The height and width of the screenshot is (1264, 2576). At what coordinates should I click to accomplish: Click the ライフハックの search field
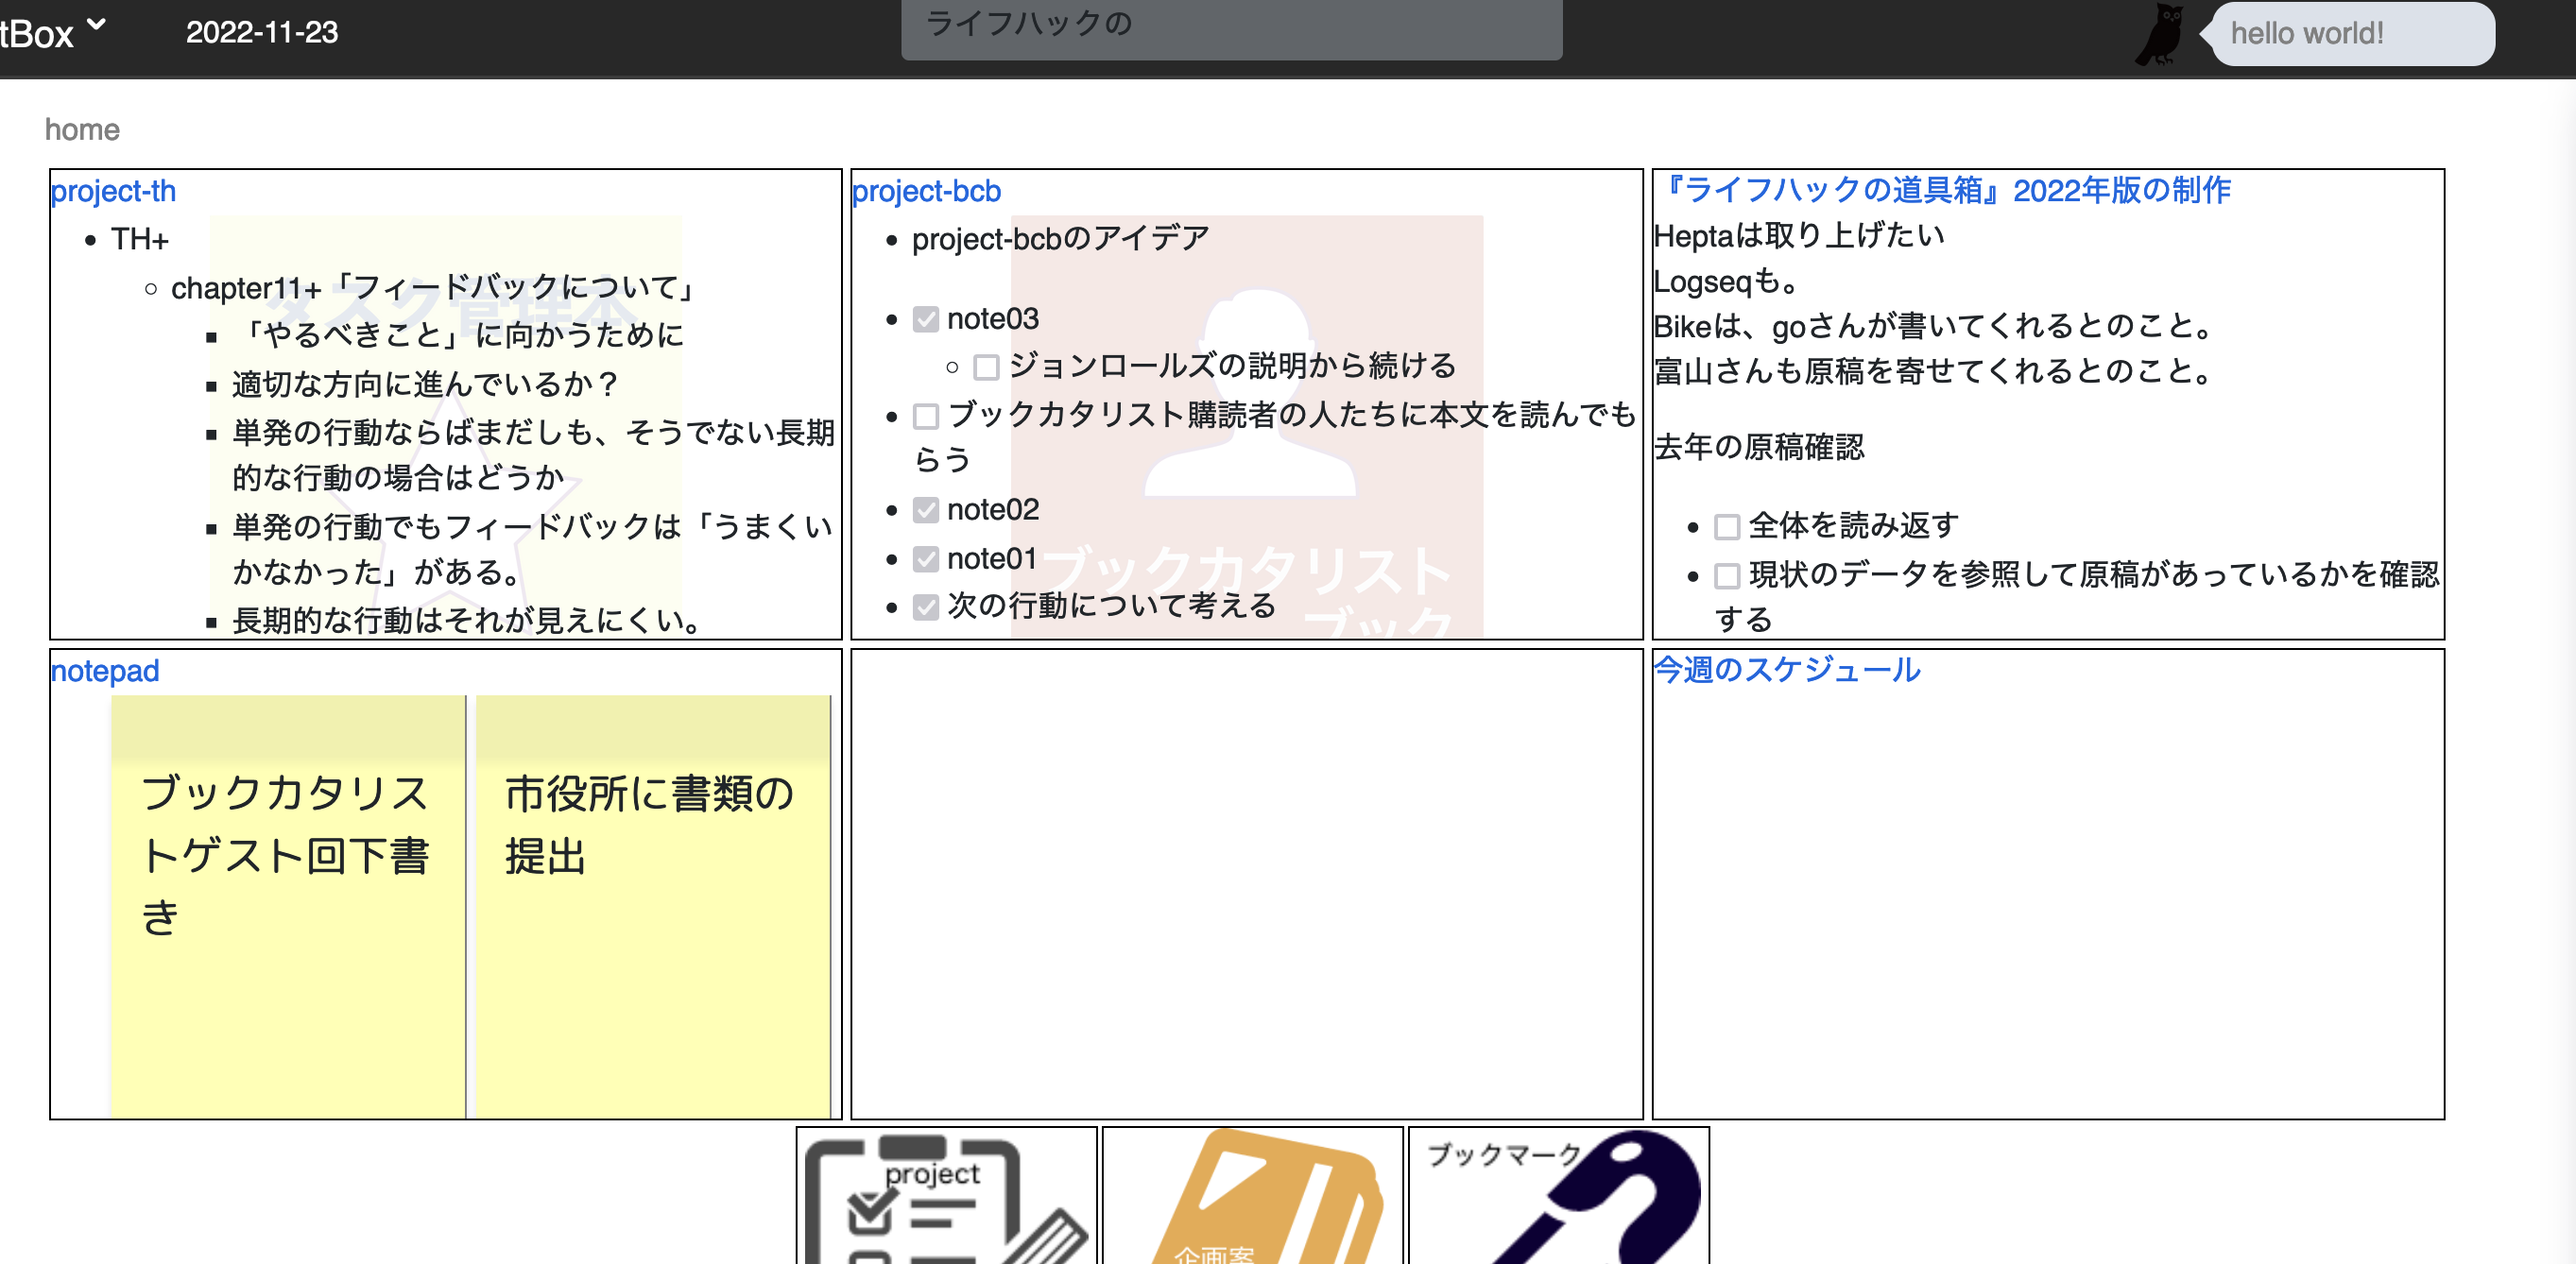pyautogui.click(x=1230, y=28)
